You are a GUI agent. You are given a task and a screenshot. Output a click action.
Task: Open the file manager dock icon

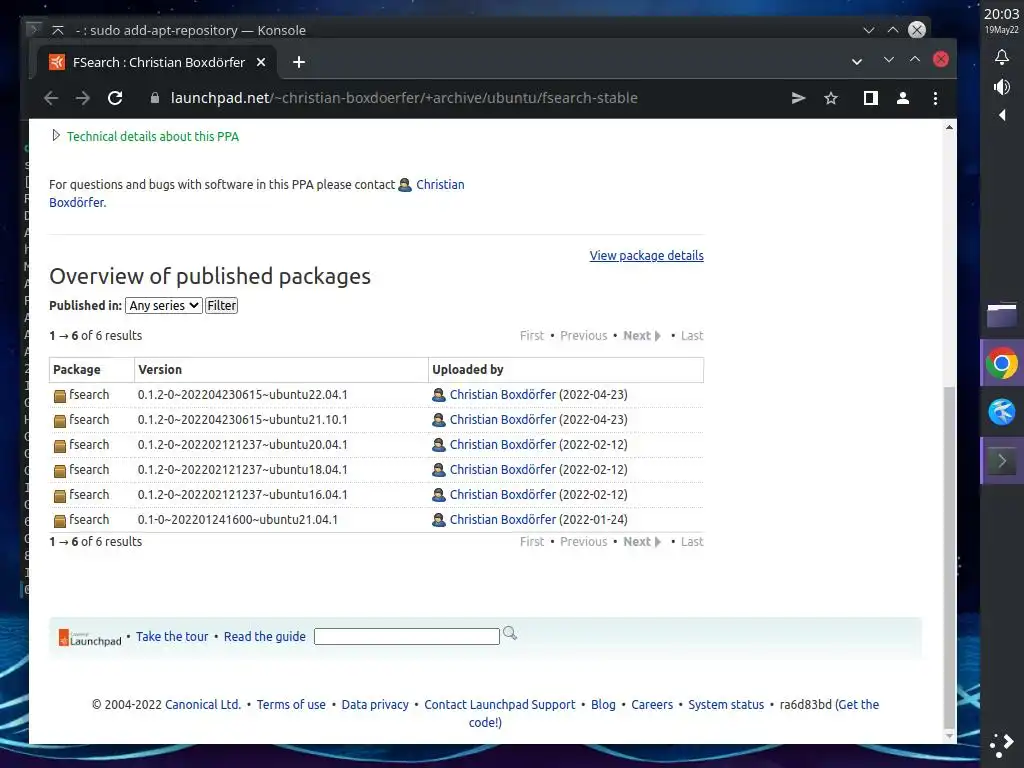tap(1002, 315)
